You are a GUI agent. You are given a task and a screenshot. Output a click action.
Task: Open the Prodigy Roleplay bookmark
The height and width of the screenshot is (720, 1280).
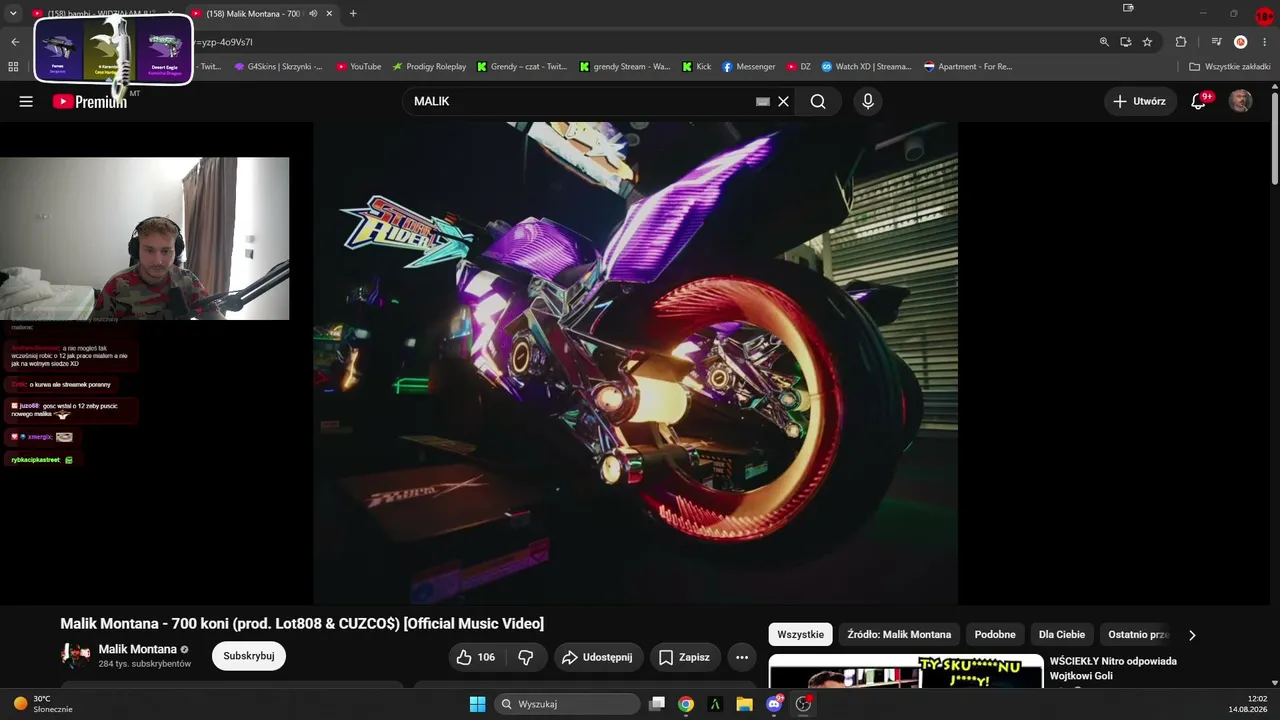429,67
